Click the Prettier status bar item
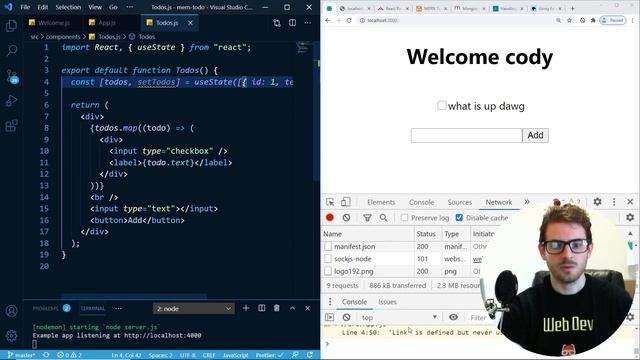640x360 pixels. pyautogui.click(x=269, y=355)
